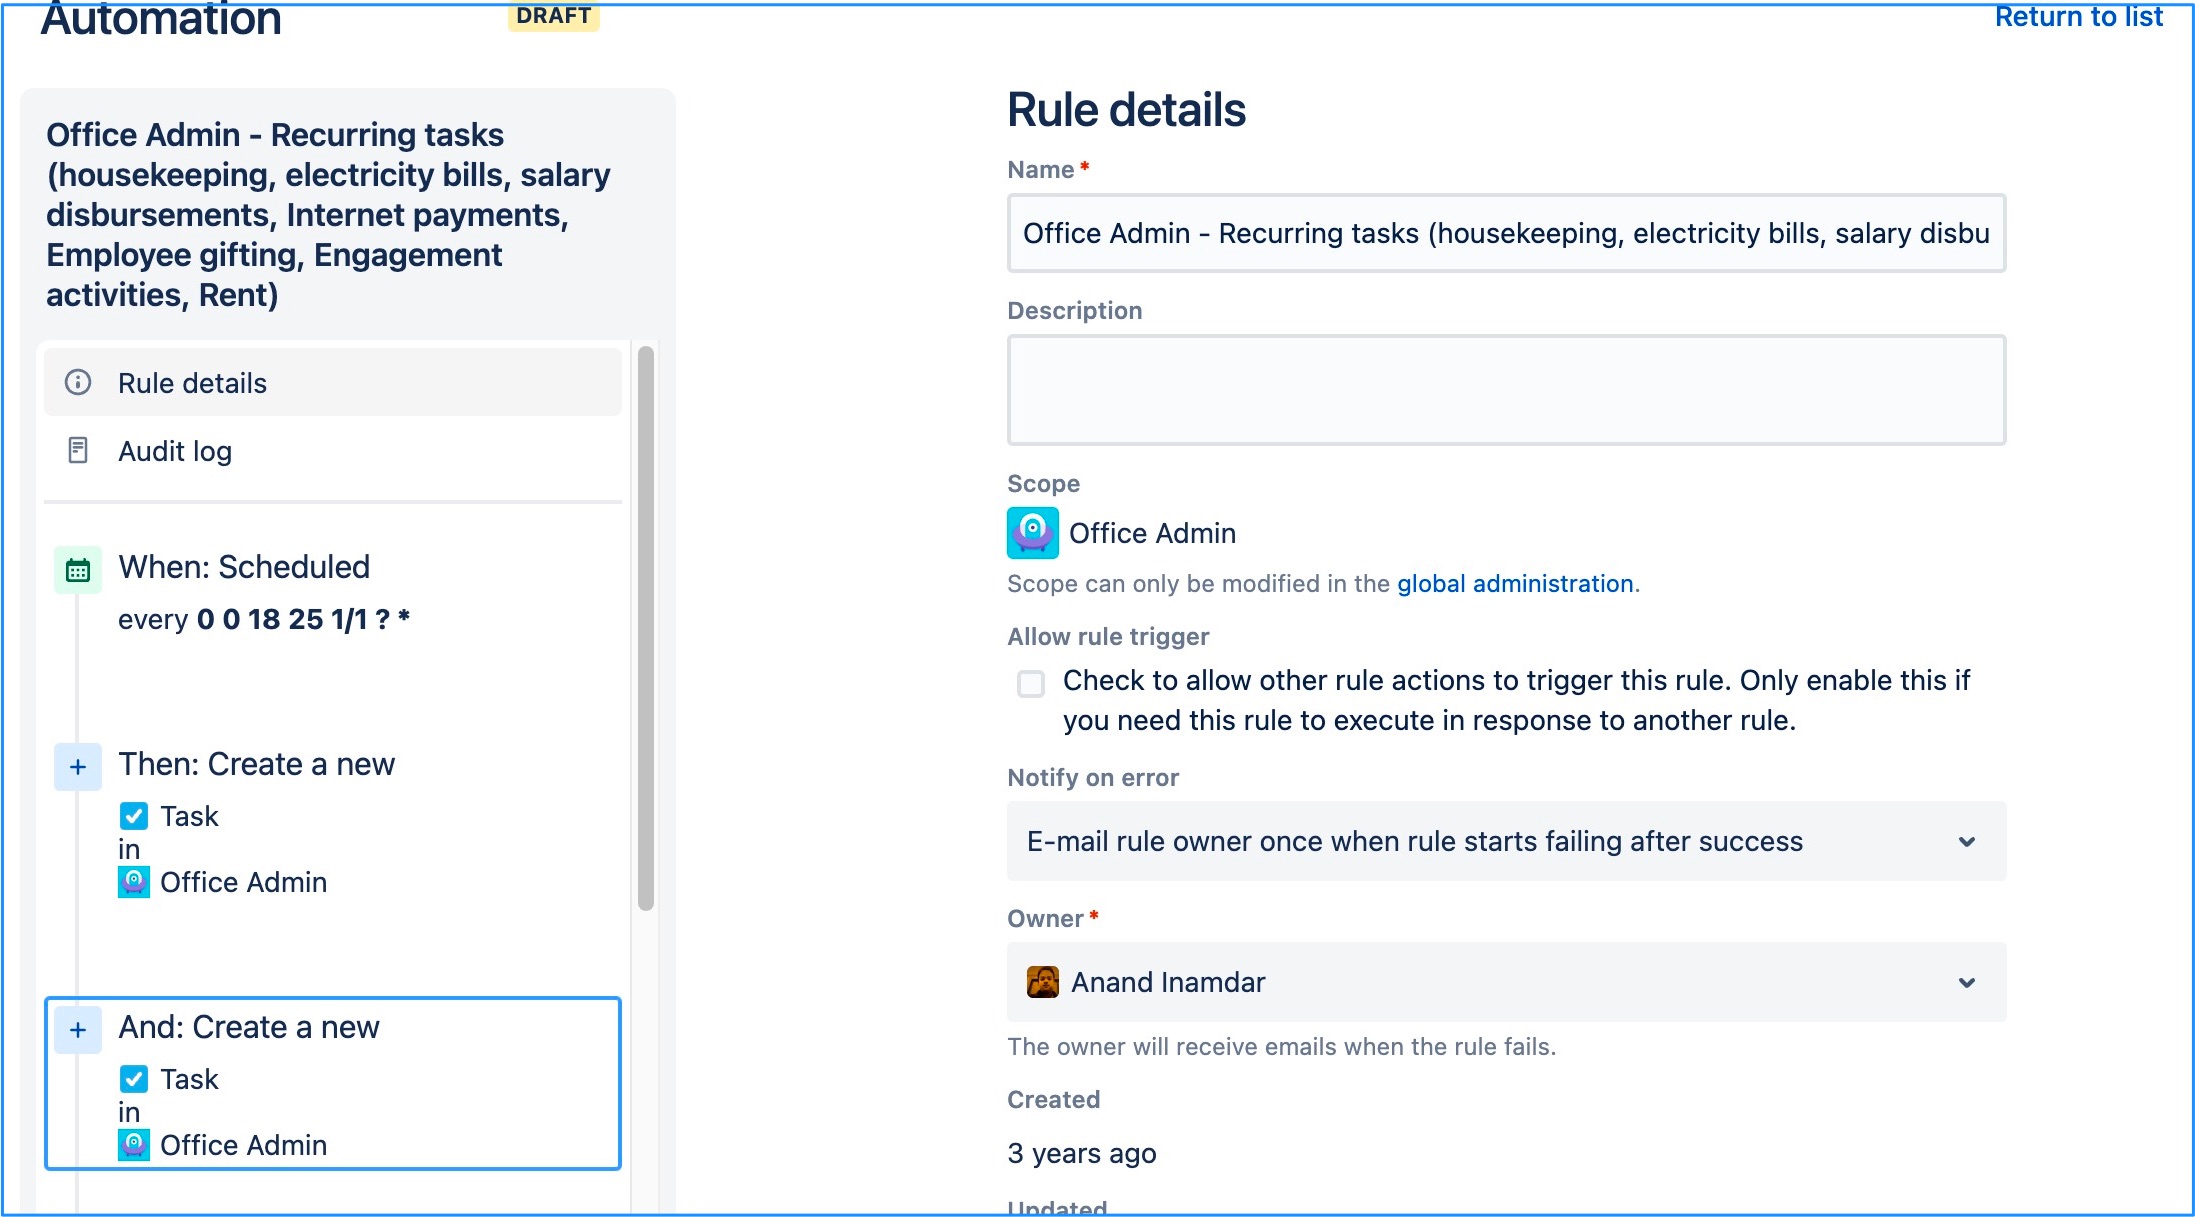Select Rule details in the sidebar
Image resolution: width=2195 pixels, height=1217 pixels.
(x=333, y=382)
